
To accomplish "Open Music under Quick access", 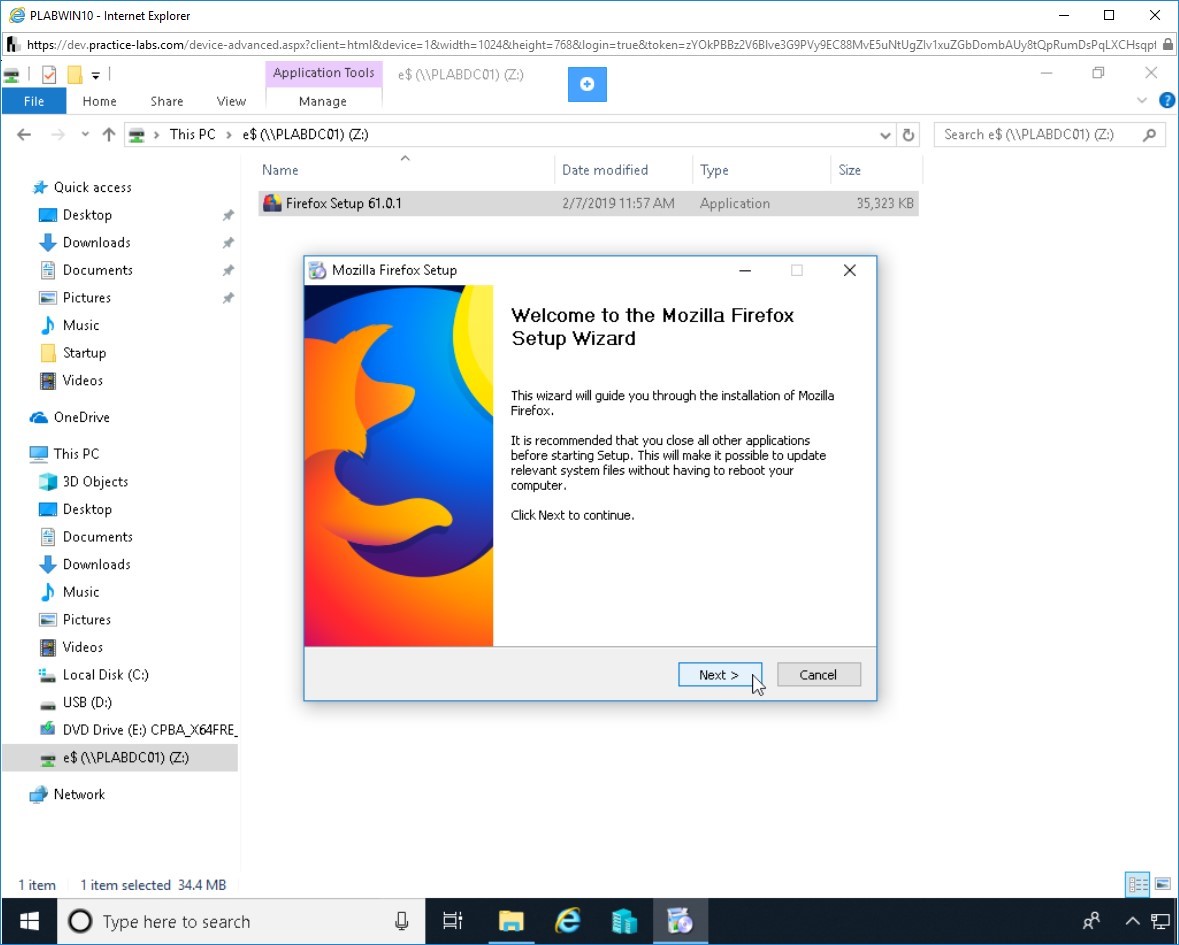I will click(80, 325).
